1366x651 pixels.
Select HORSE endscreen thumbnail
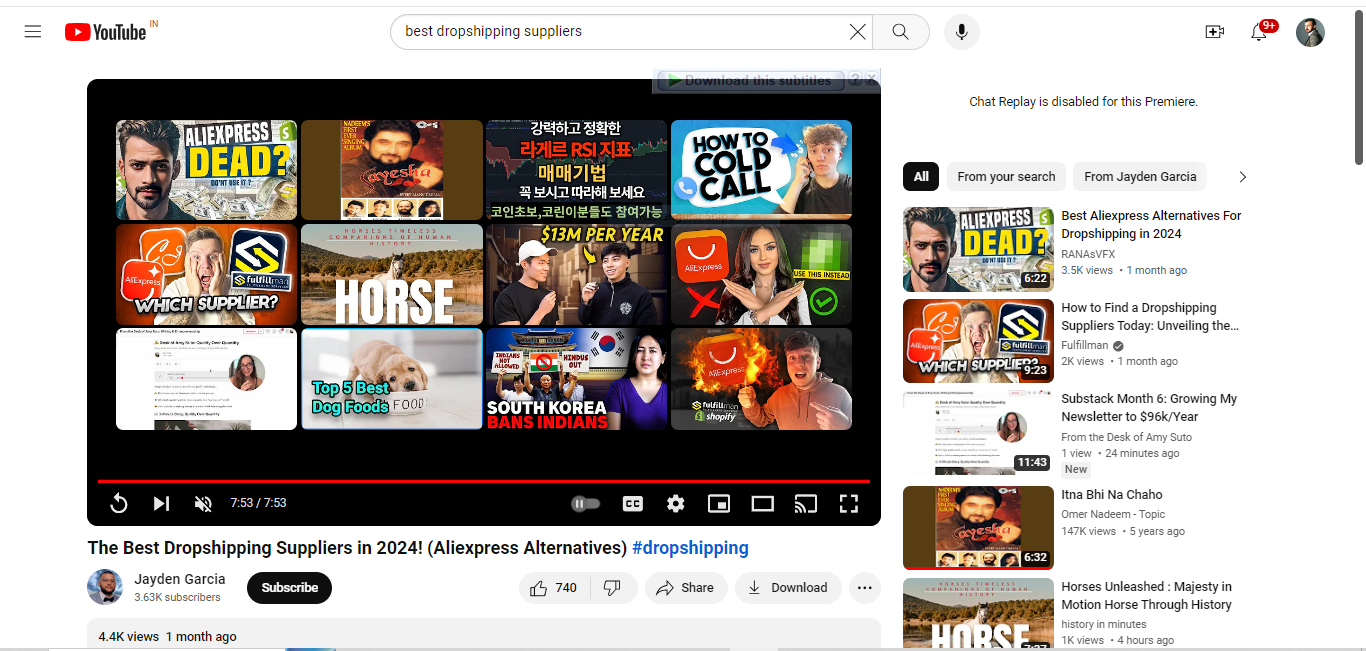pos(392,275)
